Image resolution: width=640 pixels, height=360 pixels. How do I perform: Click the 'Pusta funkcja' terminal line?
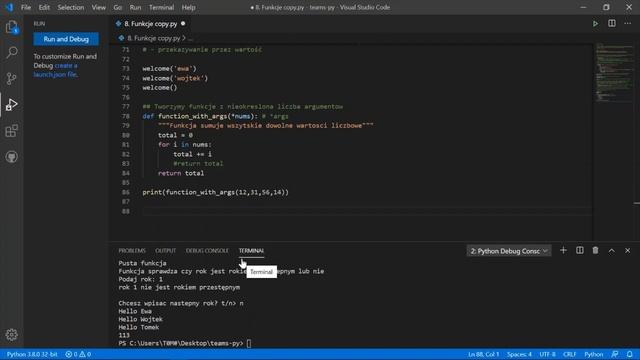142,263
